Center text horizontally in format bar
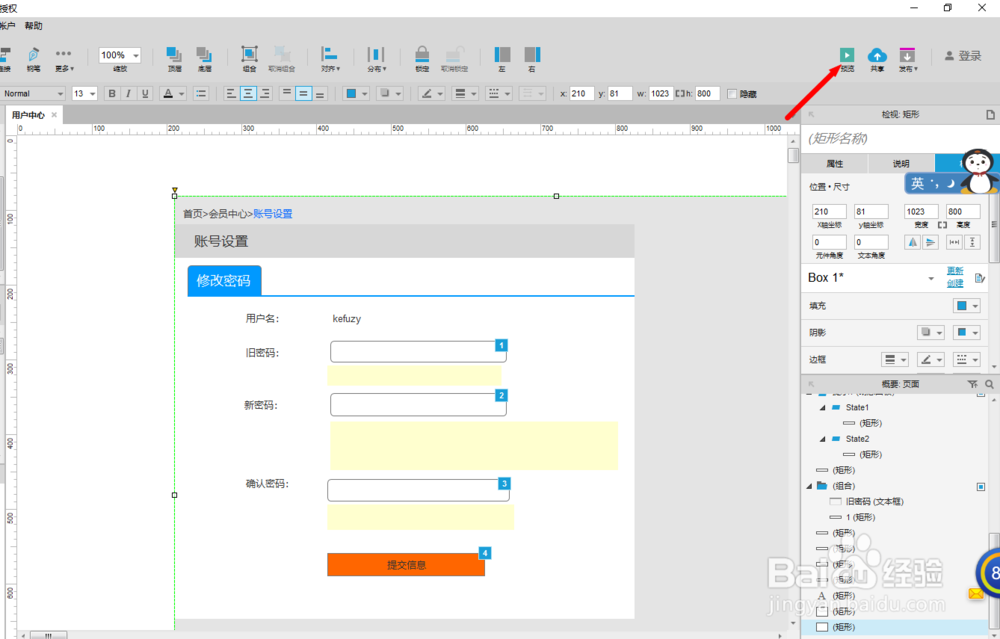 pyautogui.click(x=248, y=94)
